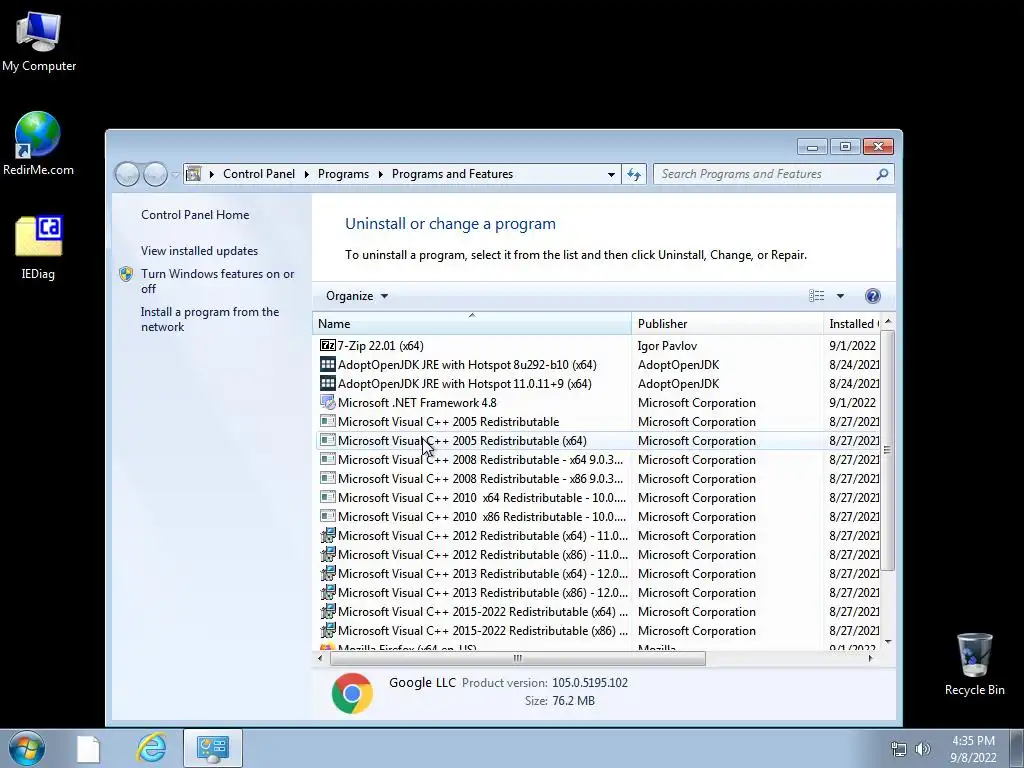Open the IEDiag folder icon
Viewport: 1024px width, 768px height.
point(38,247)
